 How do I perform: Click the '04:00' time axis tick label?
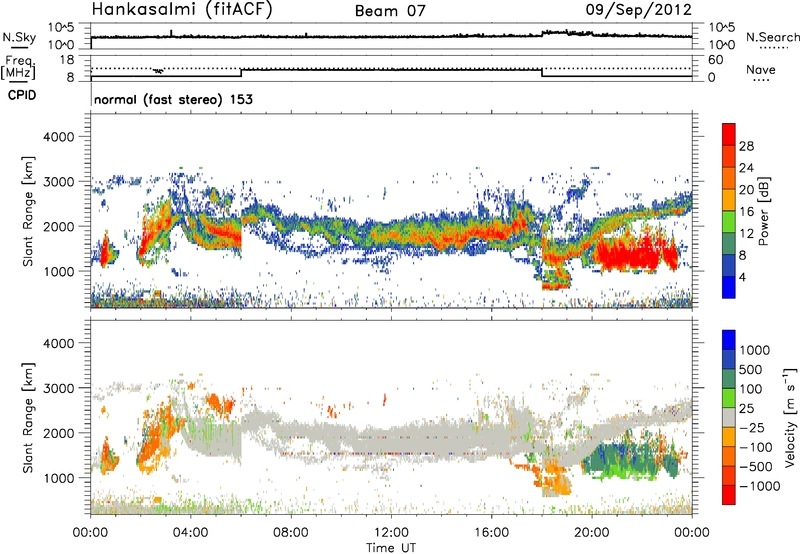(191, 533)
